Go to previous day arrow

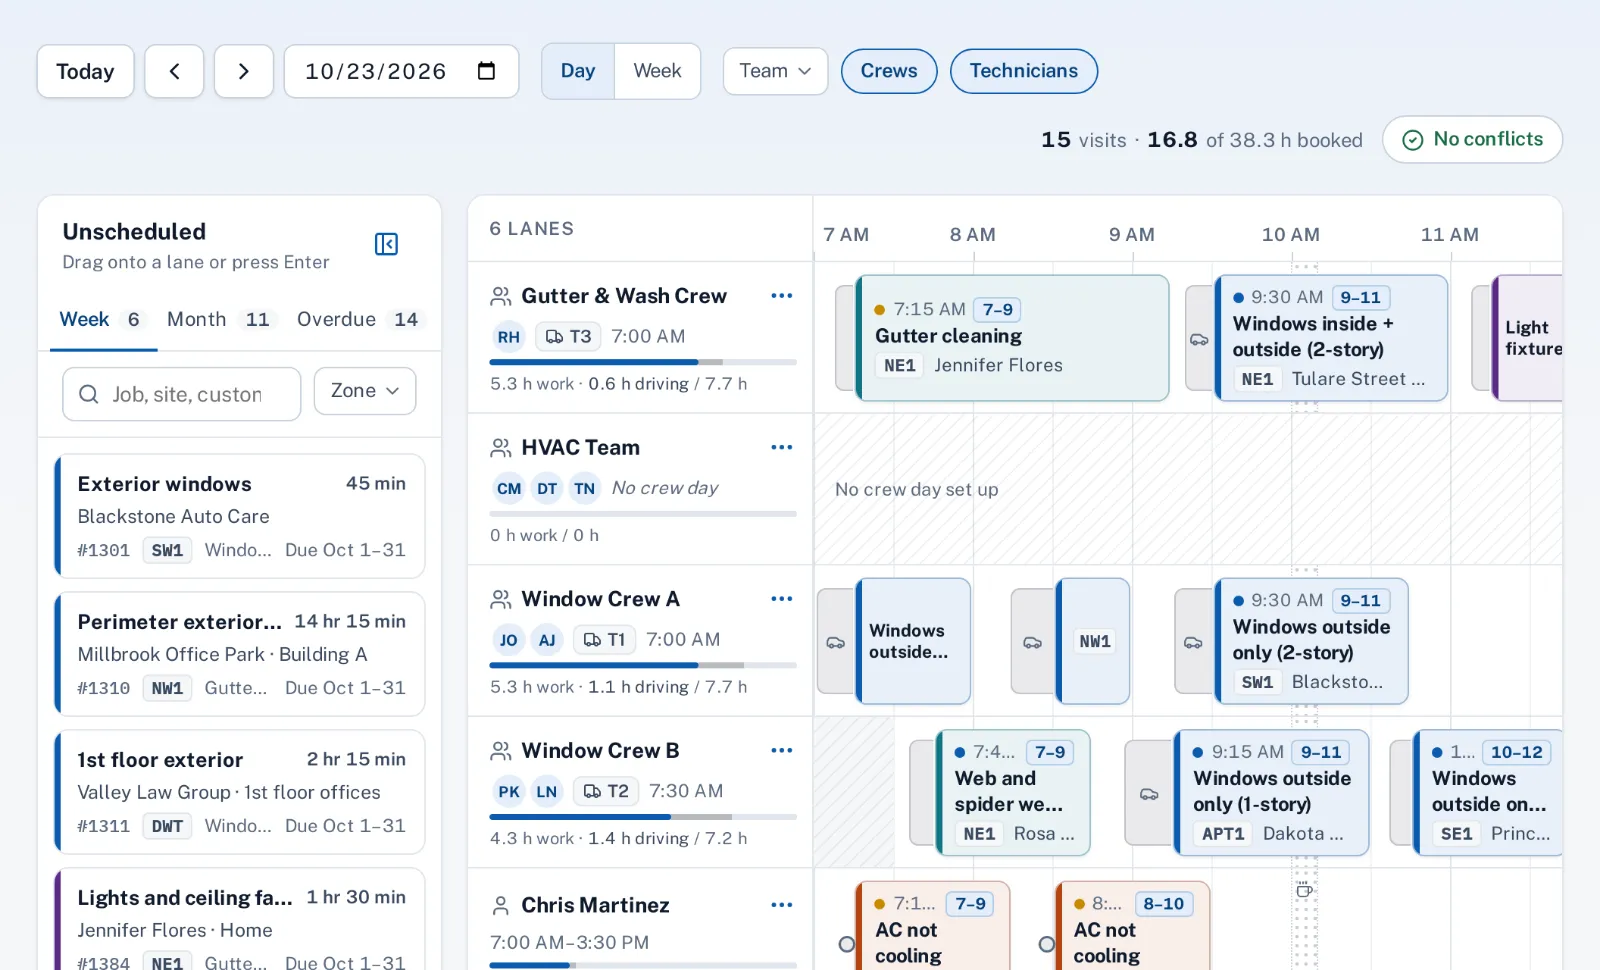click(x=174, y=71)
